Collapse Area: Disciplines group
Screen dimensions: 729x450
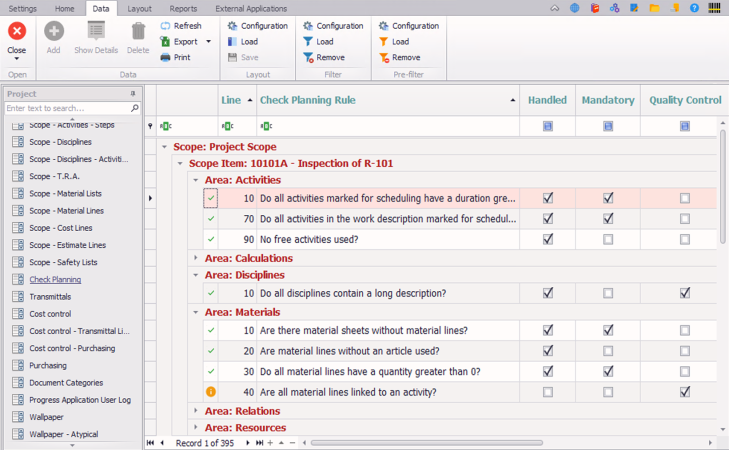196,275
